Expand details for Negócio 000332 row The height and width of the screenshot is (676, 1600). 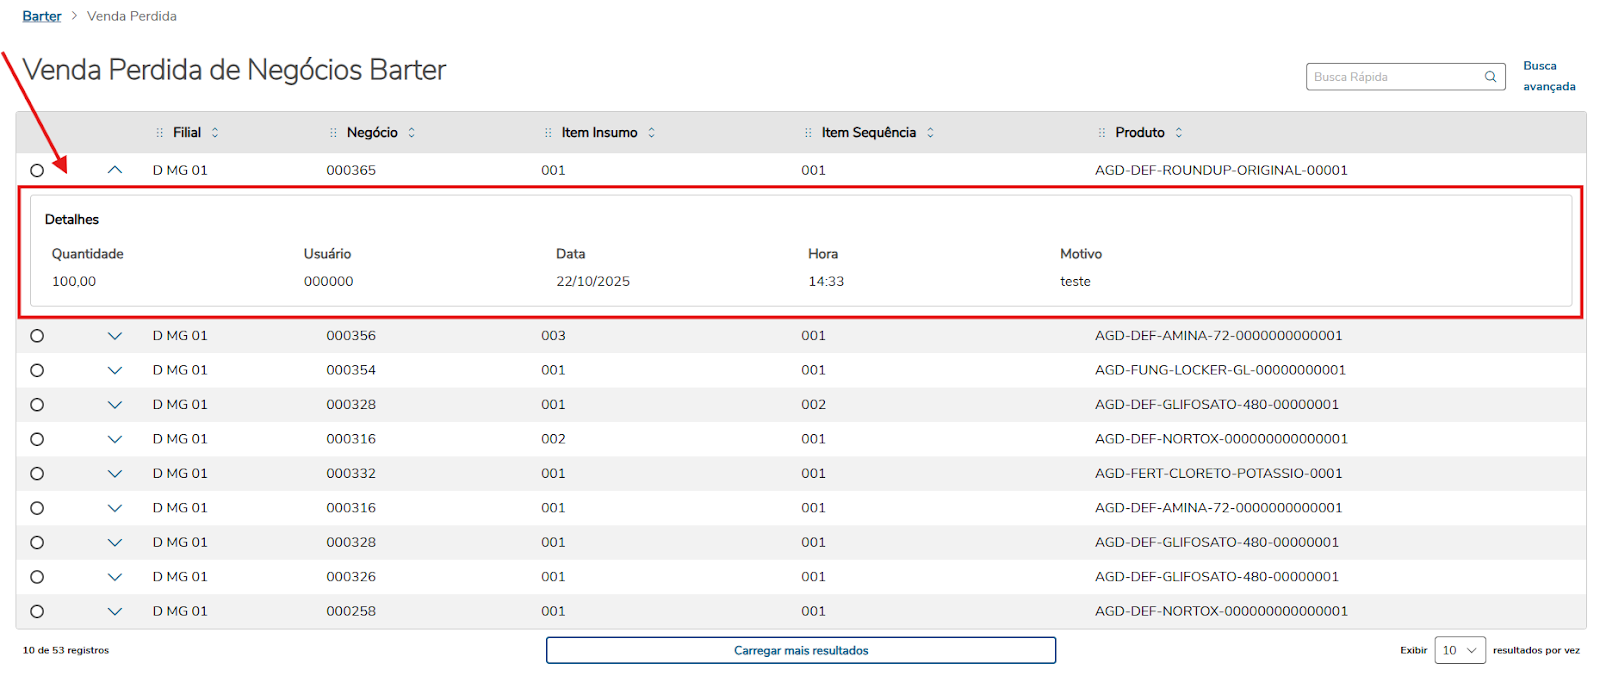point(115,474)
